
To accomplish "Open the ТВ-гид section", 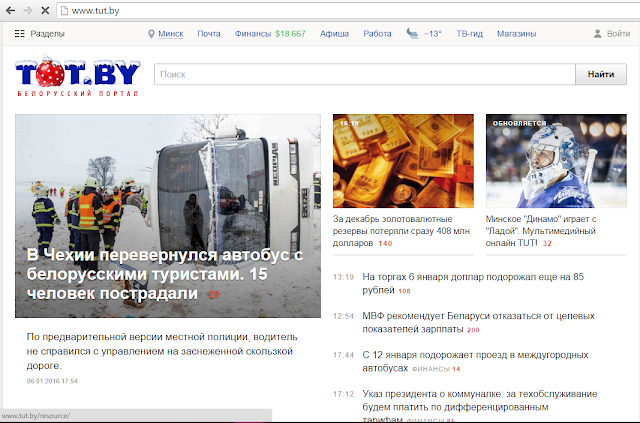I will [469, 34].
